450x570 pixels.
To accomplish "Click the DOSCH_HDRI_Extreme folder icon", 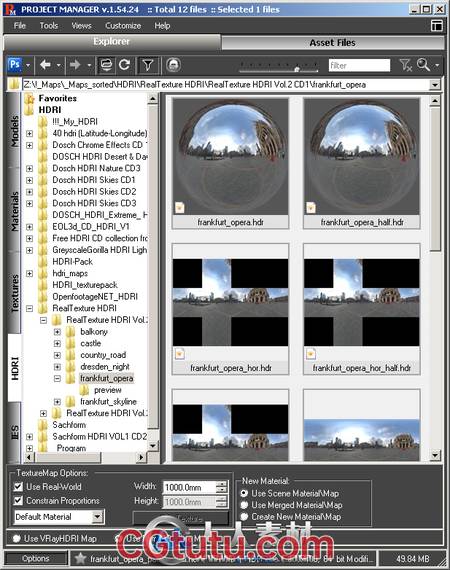I will click(x=43, y=215).
